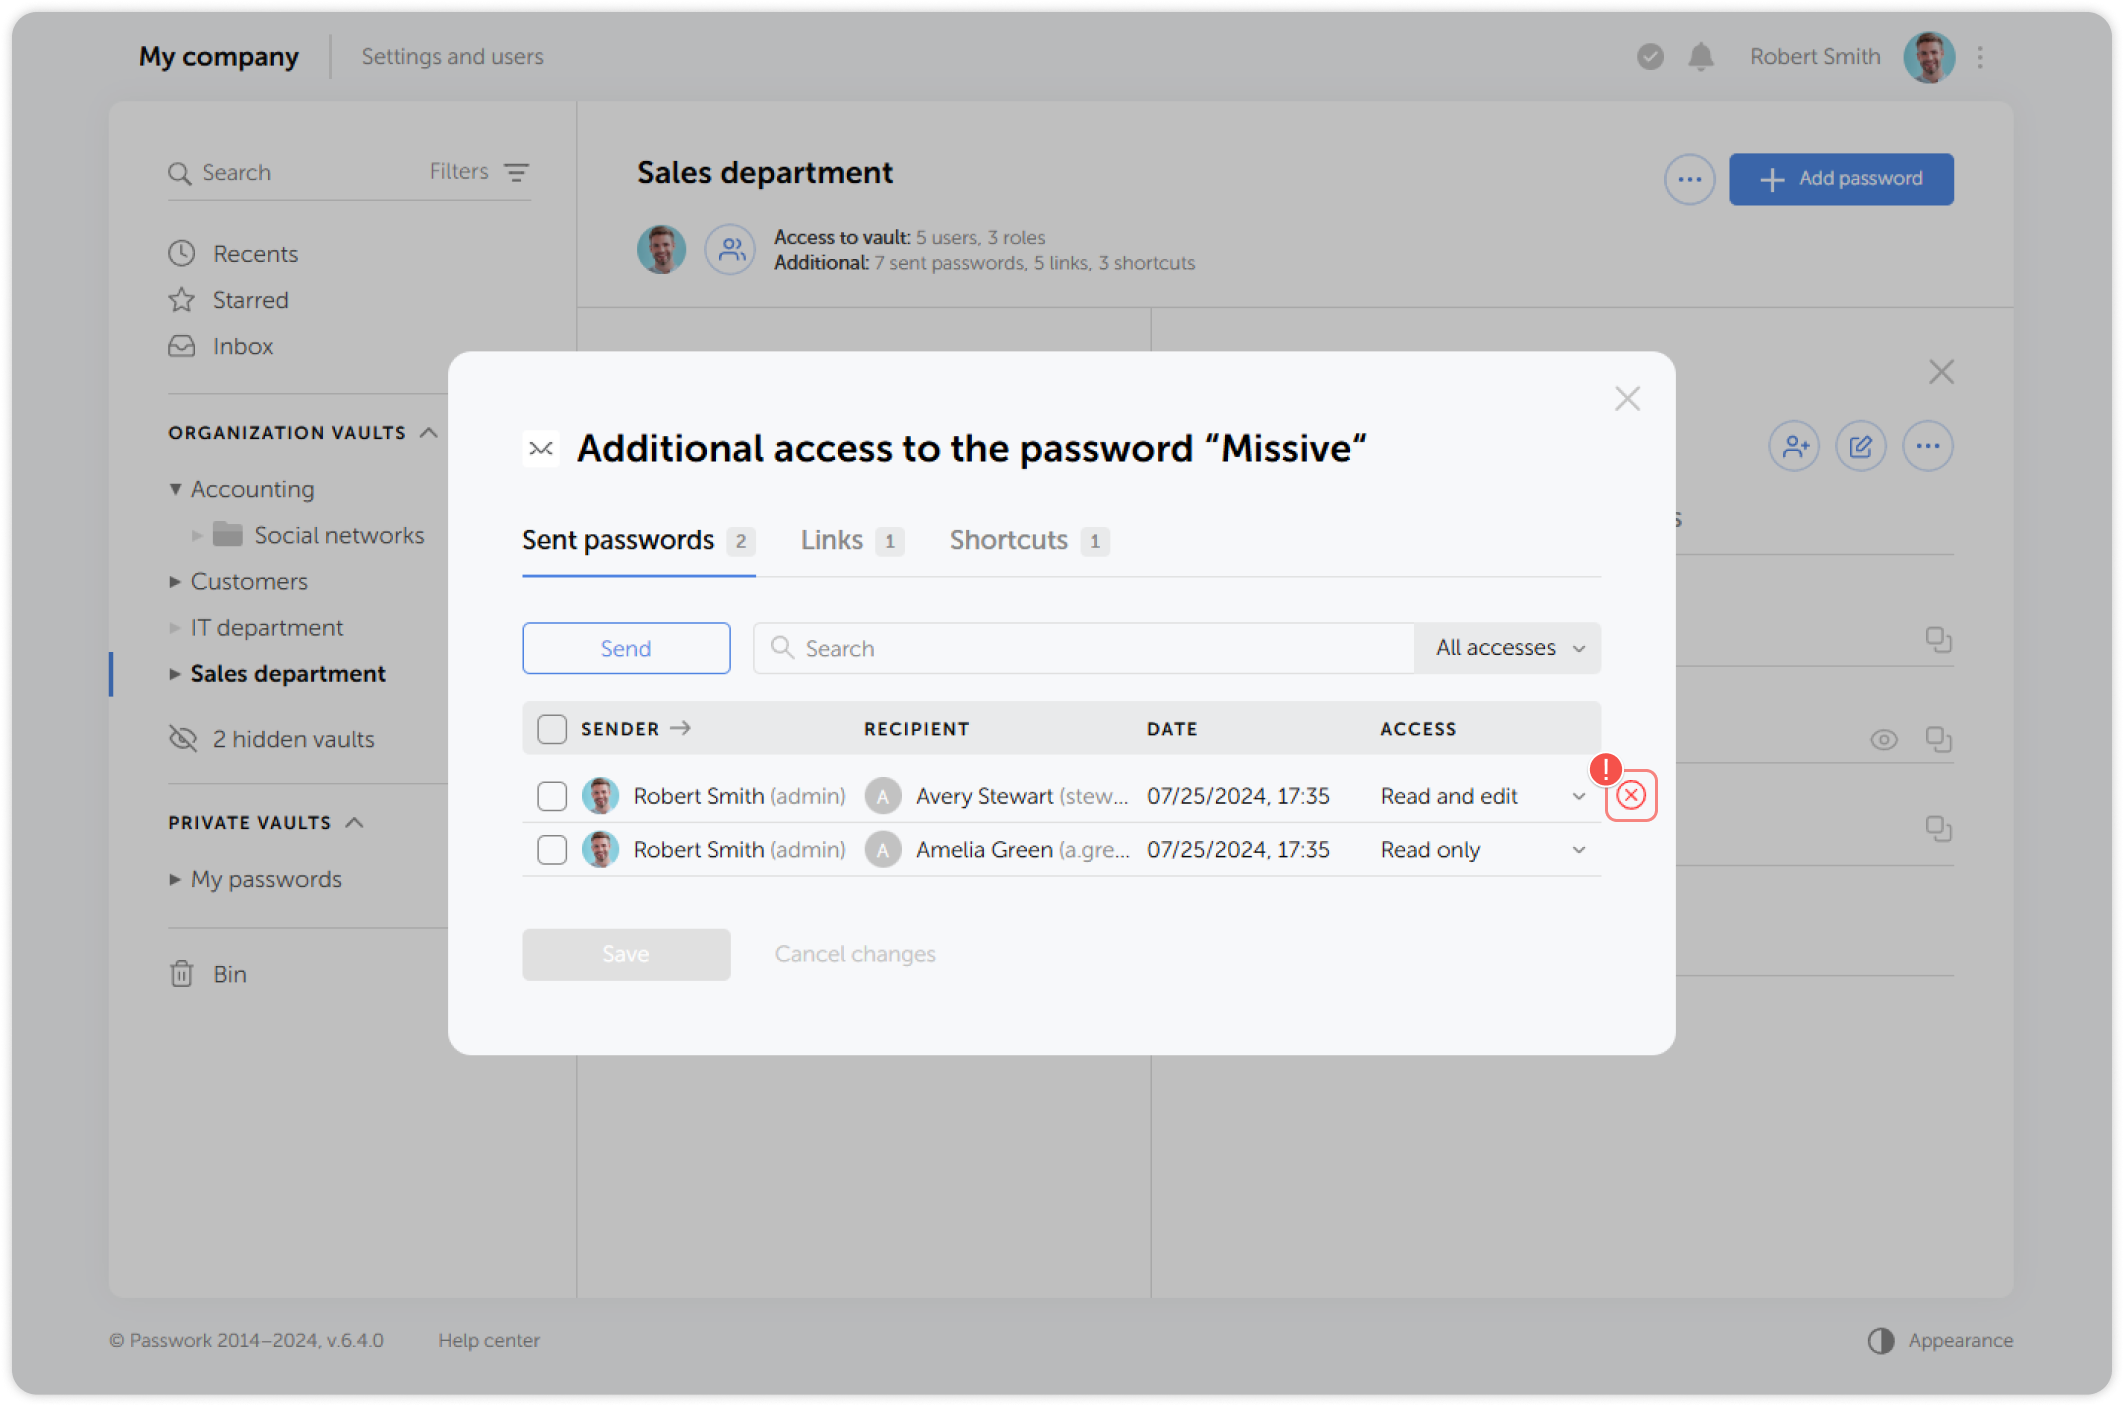Click the add user icon button
This screenshot has height=1407, width=2124.
[x=1794, y=446]
